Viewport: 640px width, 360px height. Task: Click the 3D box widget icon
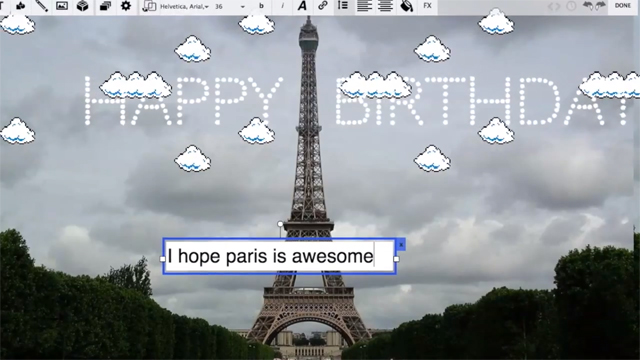pos(82,6)
